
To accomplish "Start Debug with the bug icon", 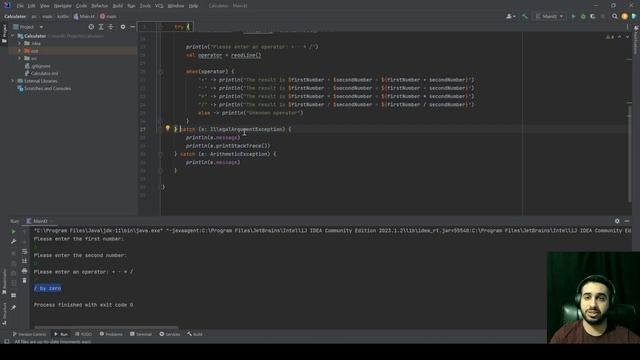I will coord(583,16).
